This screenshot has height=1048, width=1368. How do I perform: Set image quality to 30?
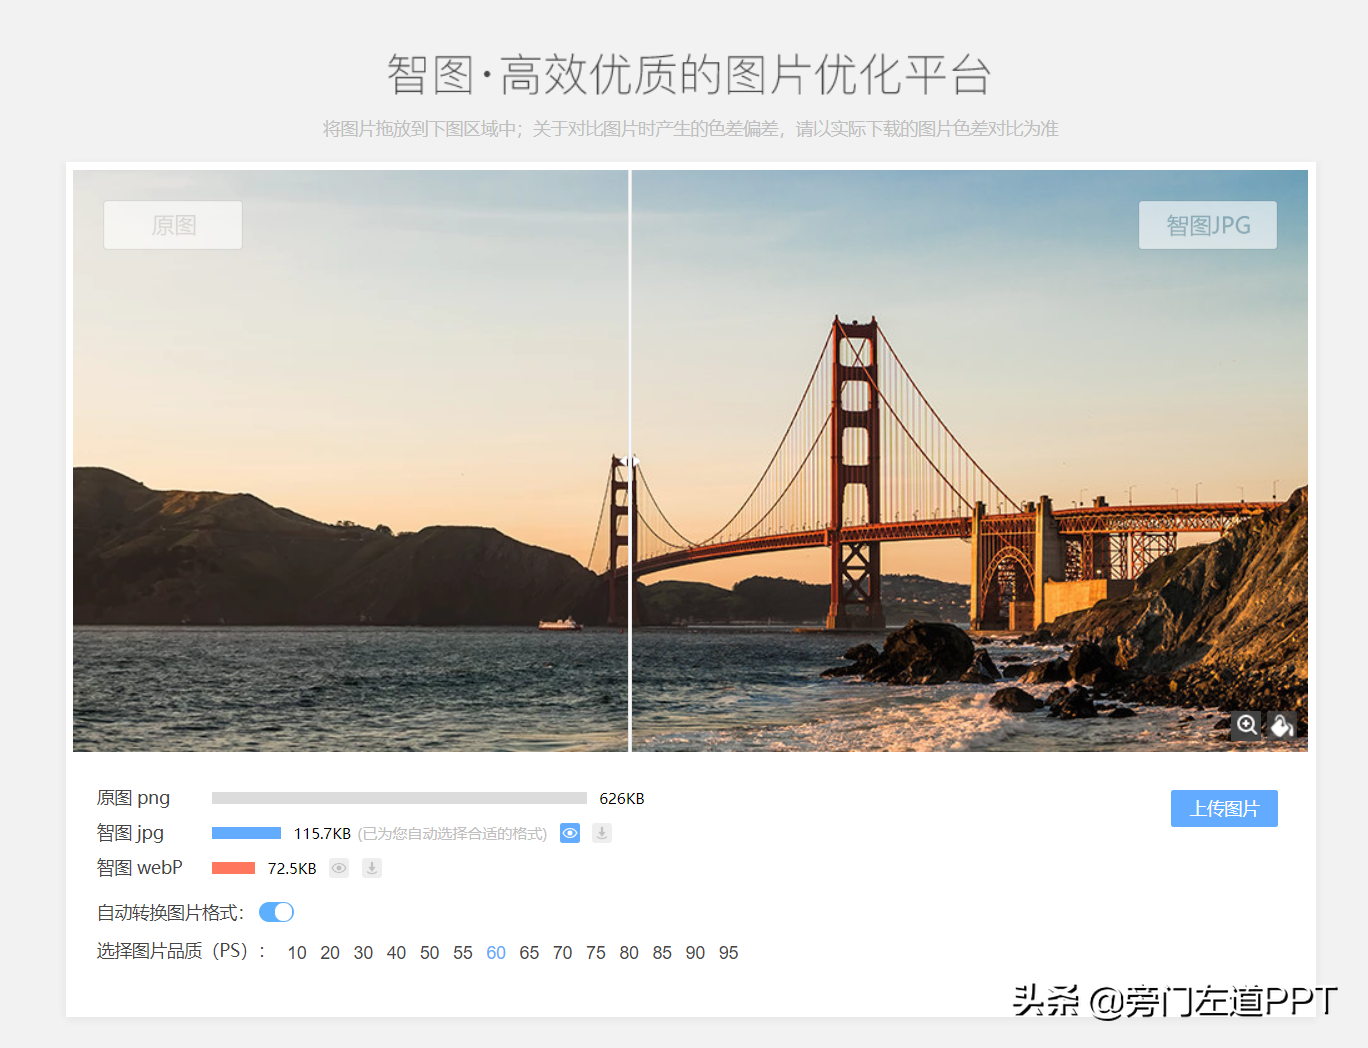click(x=363, y=953)
